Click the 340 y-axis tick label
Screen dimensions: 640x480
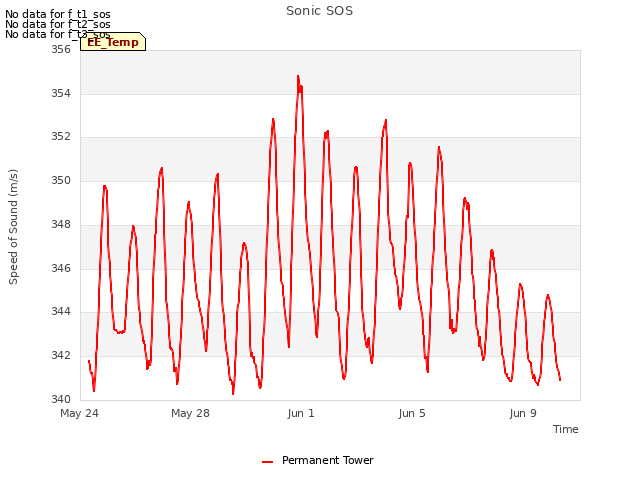tap(61, 399)
